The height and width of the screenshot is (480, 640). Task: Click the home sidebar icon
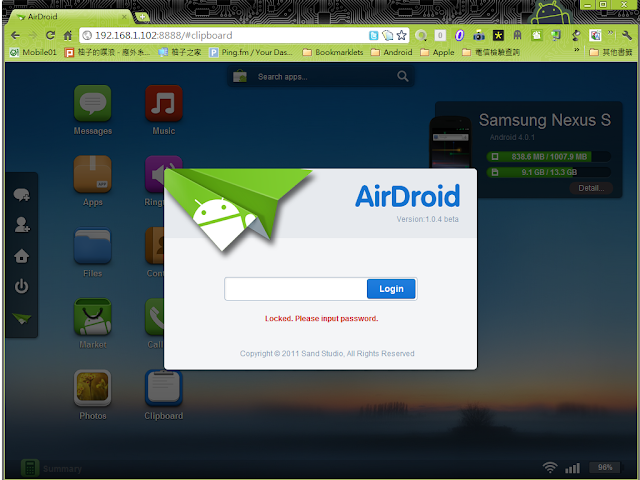[x=22, y=256]
